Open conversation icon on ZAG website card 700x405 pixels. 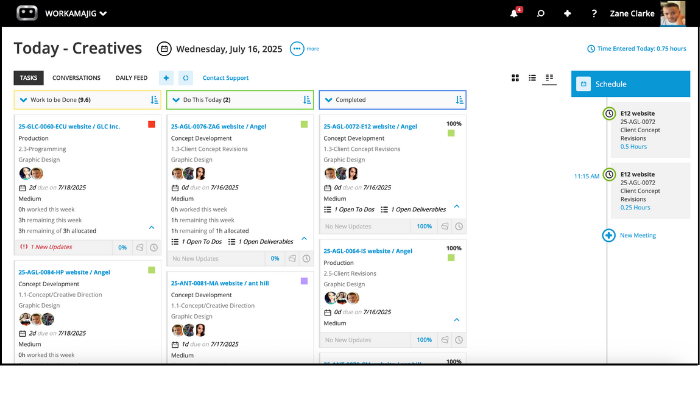[x=292, y=259]
